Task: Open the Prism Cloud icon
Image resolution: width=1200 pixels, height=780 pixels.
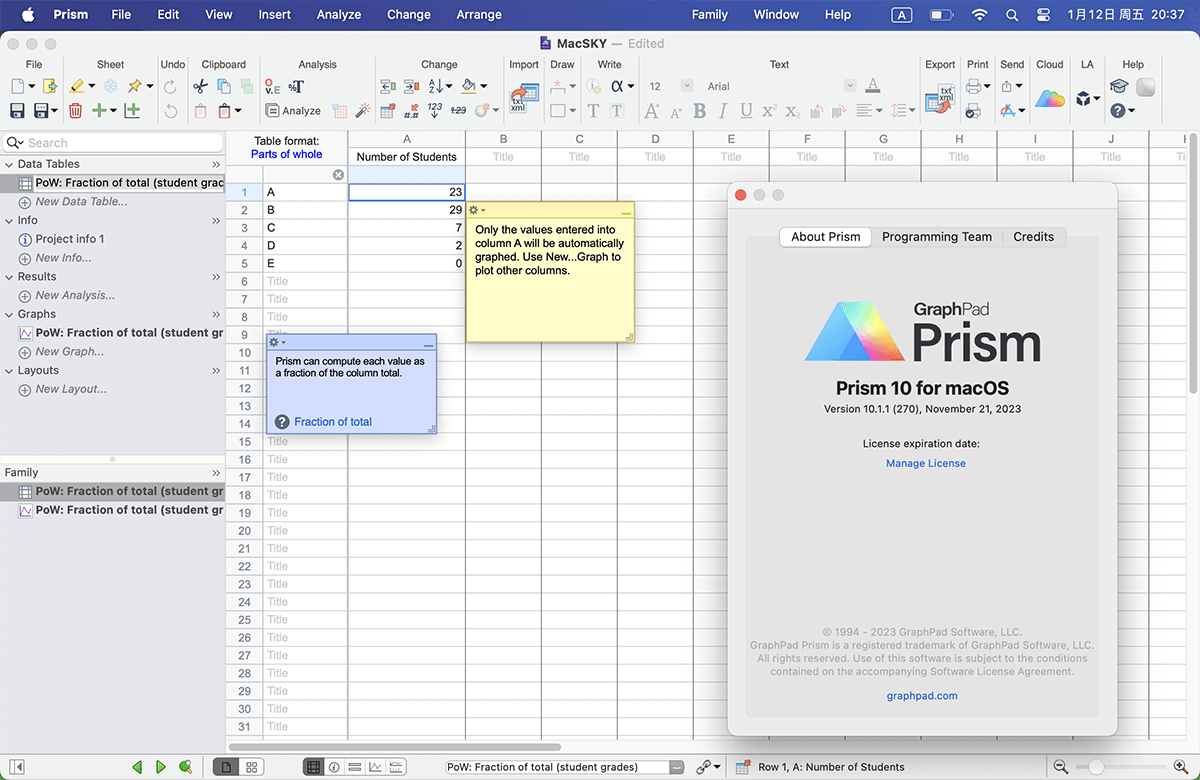Action: (x=1050, y=98)
